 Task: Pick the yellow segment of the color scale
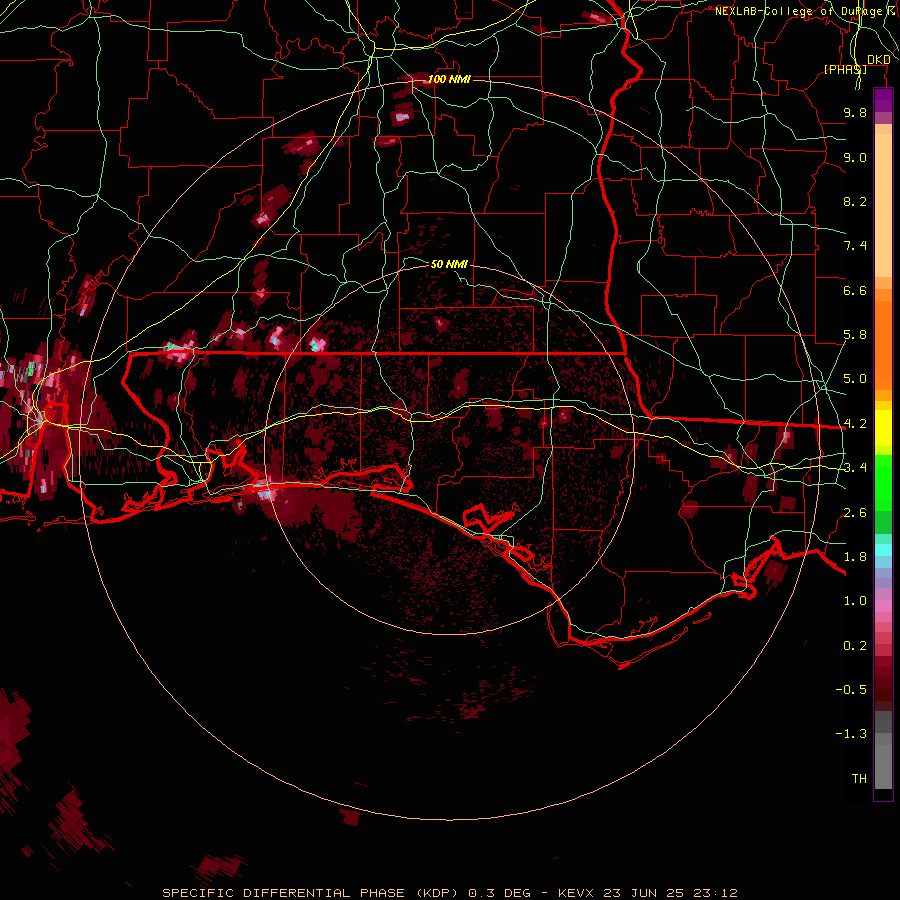click(883, 428)
